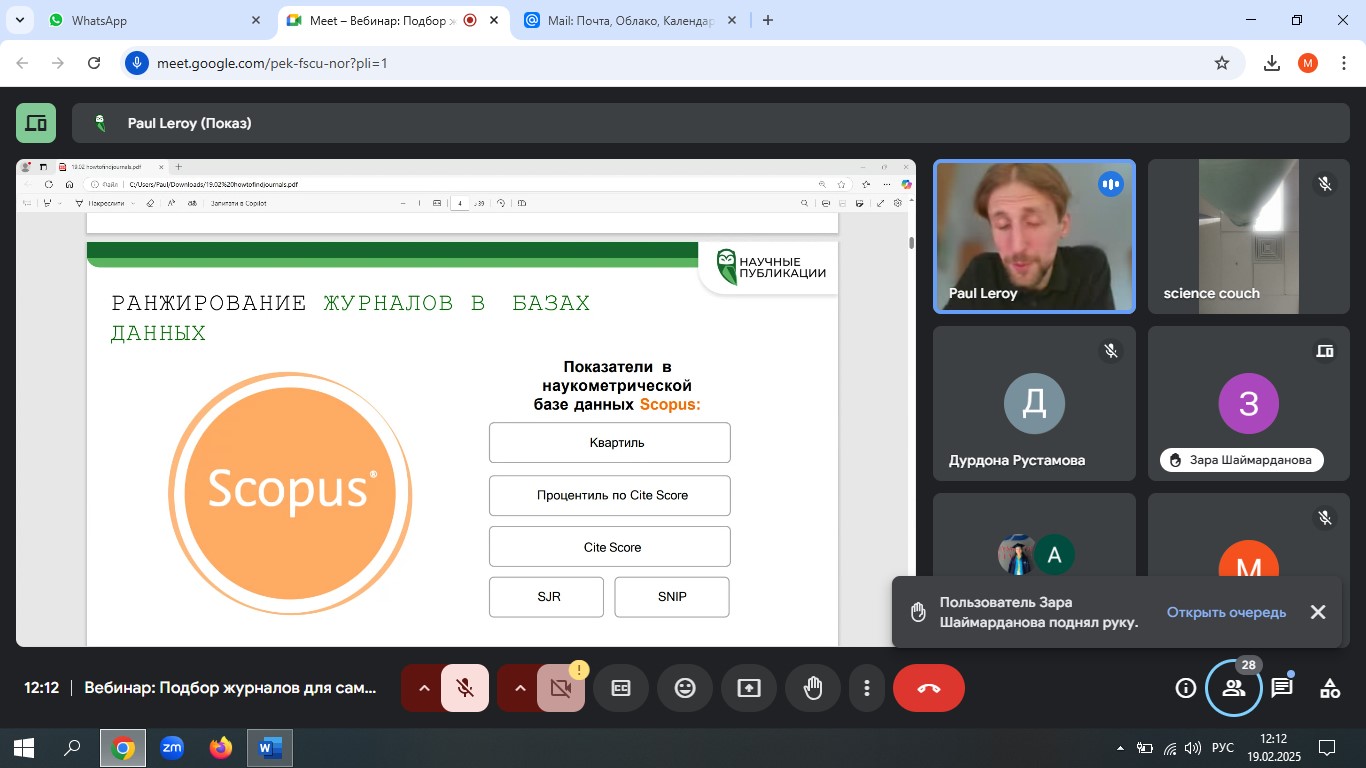Image resolution: width=1366 pixels, height=768 pixels.
Task: Unmute the microphone in the Meet toolbar
Action: coord(465,688)
